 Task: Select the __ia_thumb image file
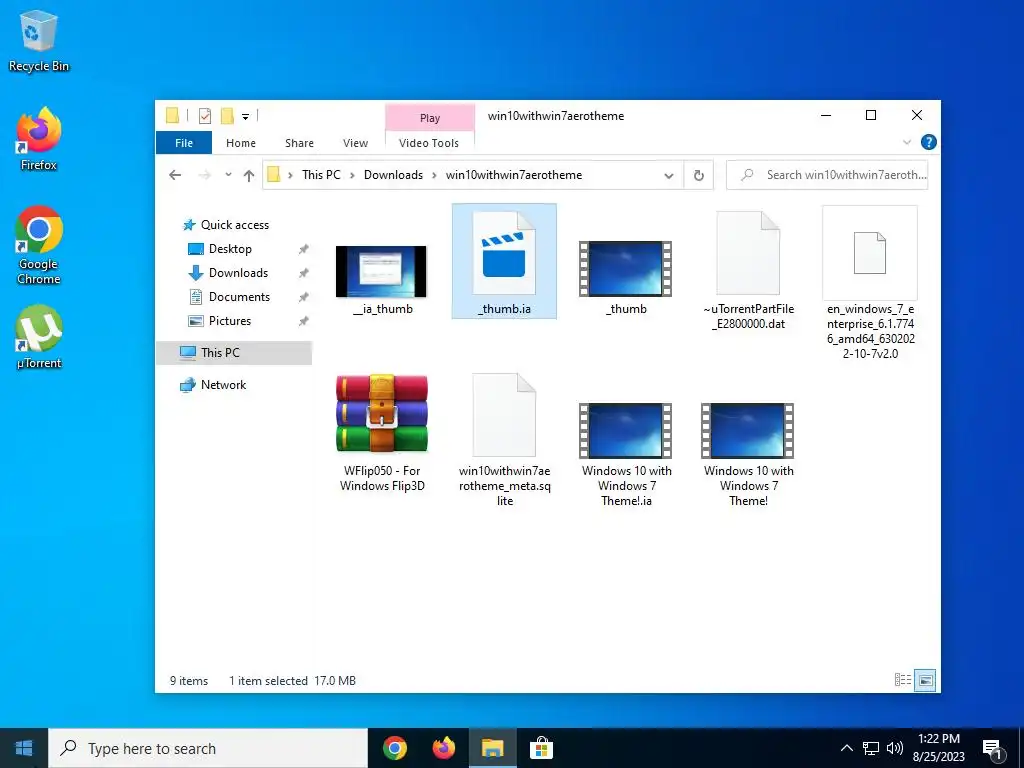coord(381,280)
